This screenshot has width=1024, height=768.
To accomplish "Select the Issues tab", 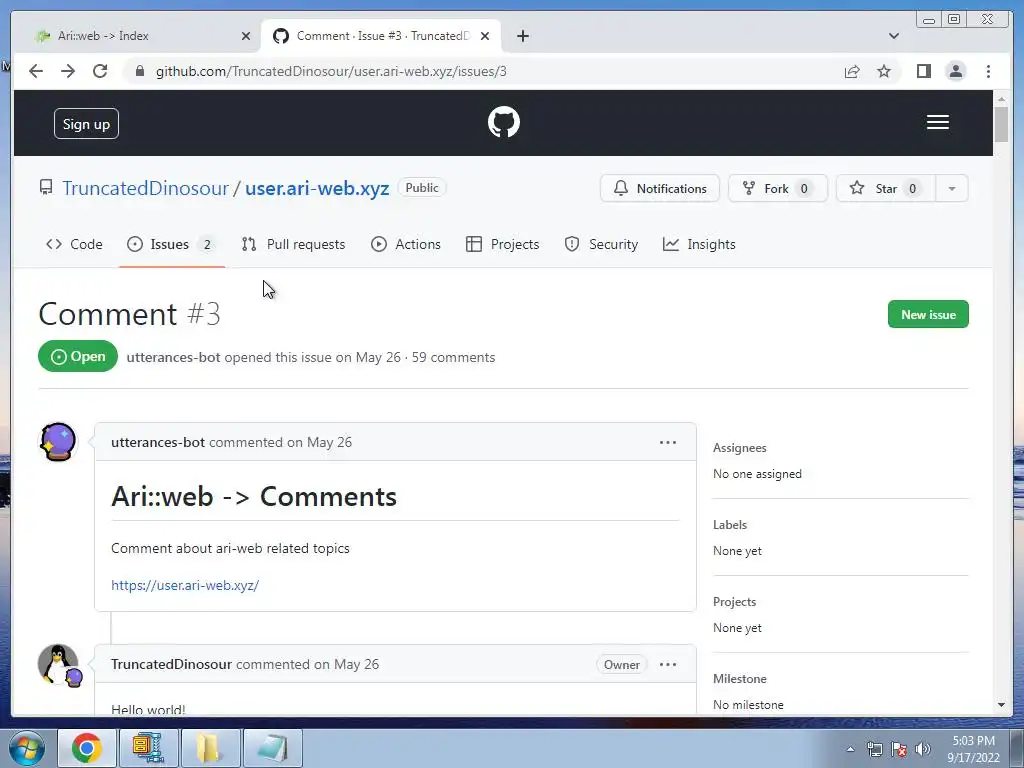I will point(171,244).
